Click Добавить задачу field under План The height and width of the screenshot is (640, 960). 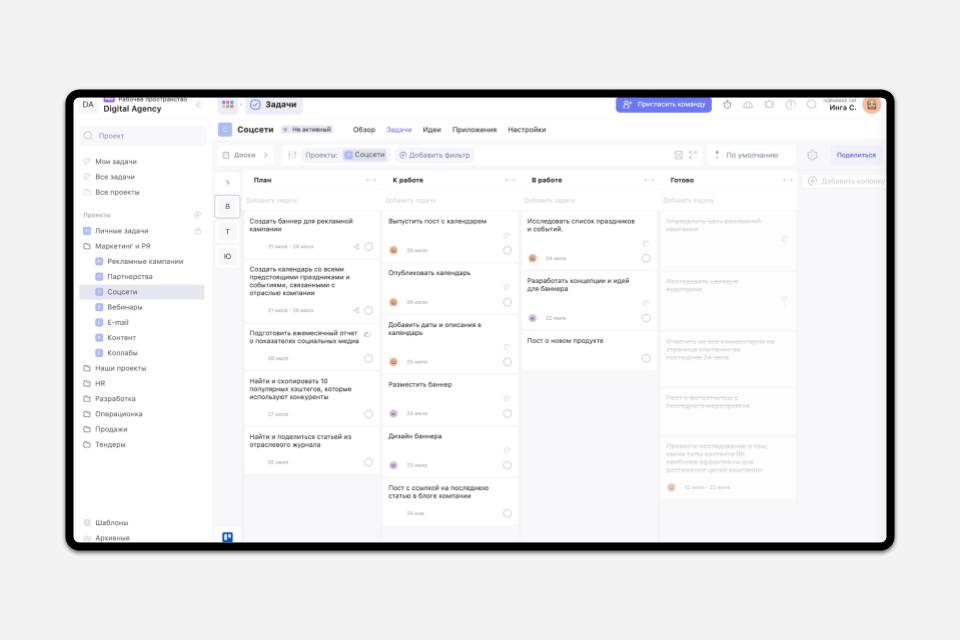[311, 200]
